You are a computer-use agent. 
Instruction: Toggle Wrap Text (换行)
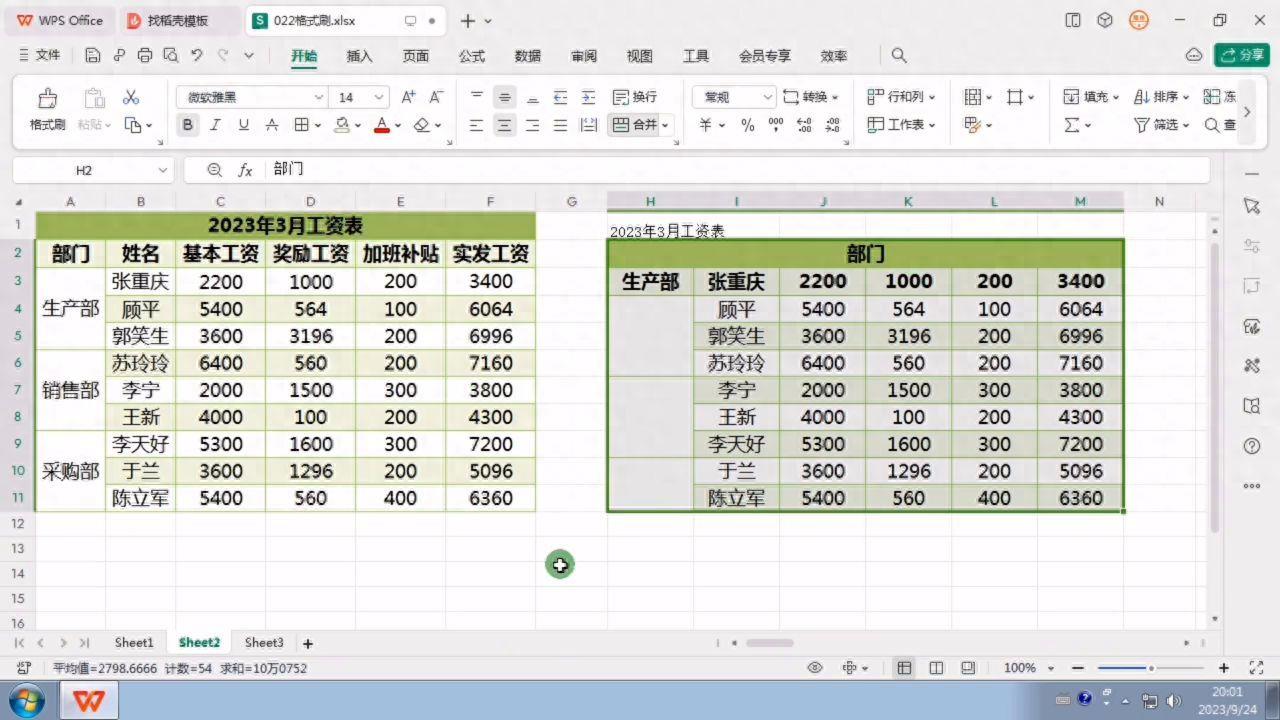[635, 97]
